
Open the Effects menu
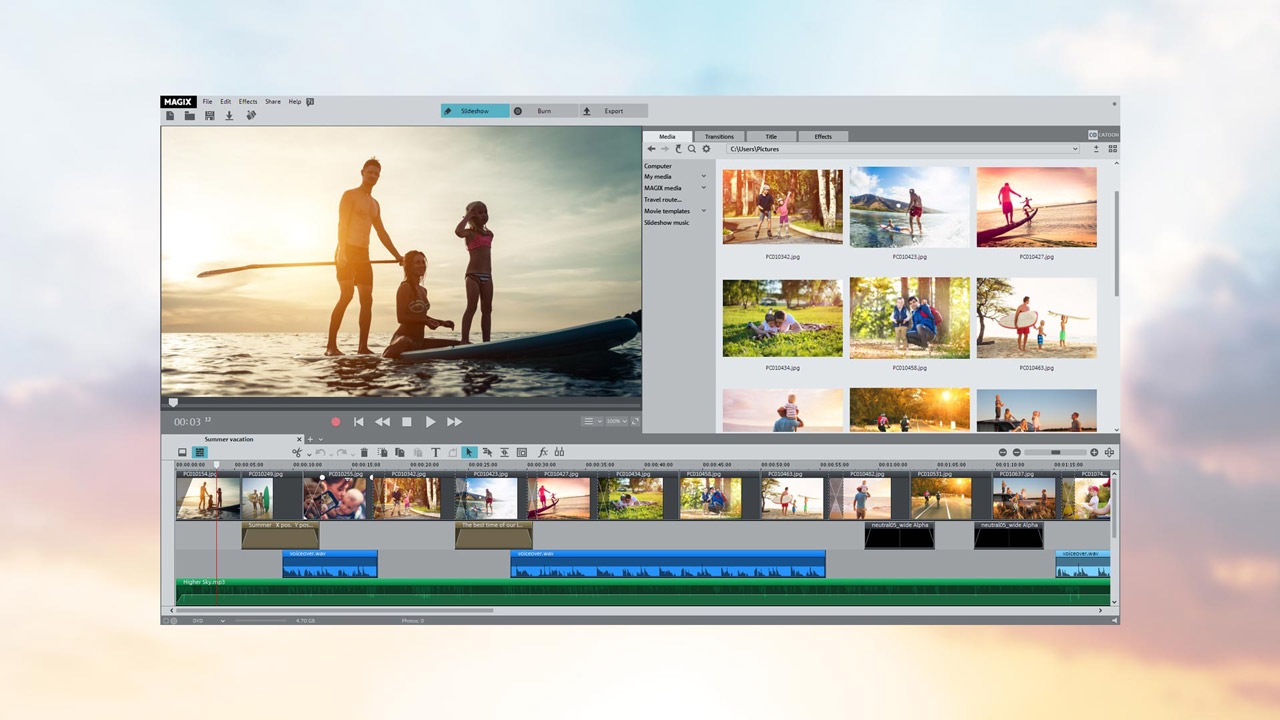click(x=247, y=102)
